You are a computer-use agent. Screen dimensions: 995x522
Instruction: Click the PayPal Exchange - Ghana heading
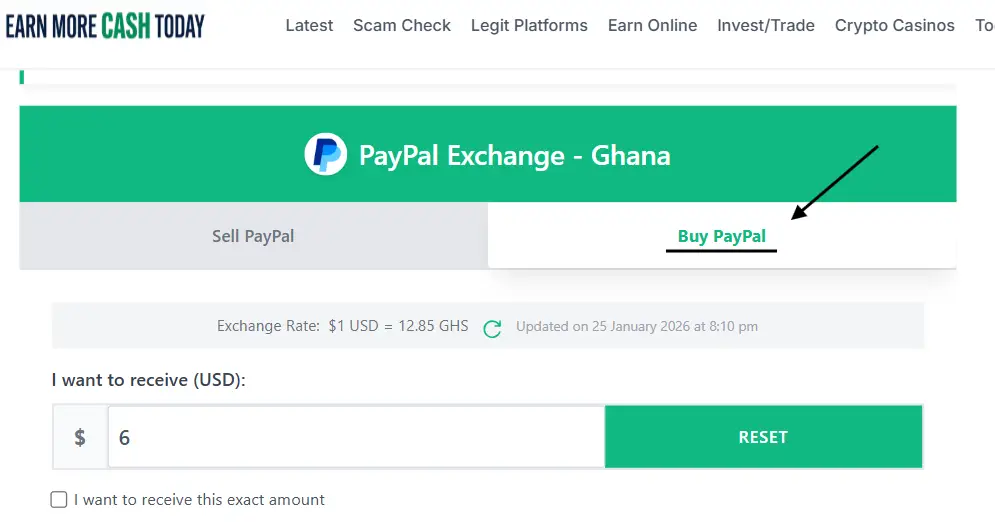514,156
